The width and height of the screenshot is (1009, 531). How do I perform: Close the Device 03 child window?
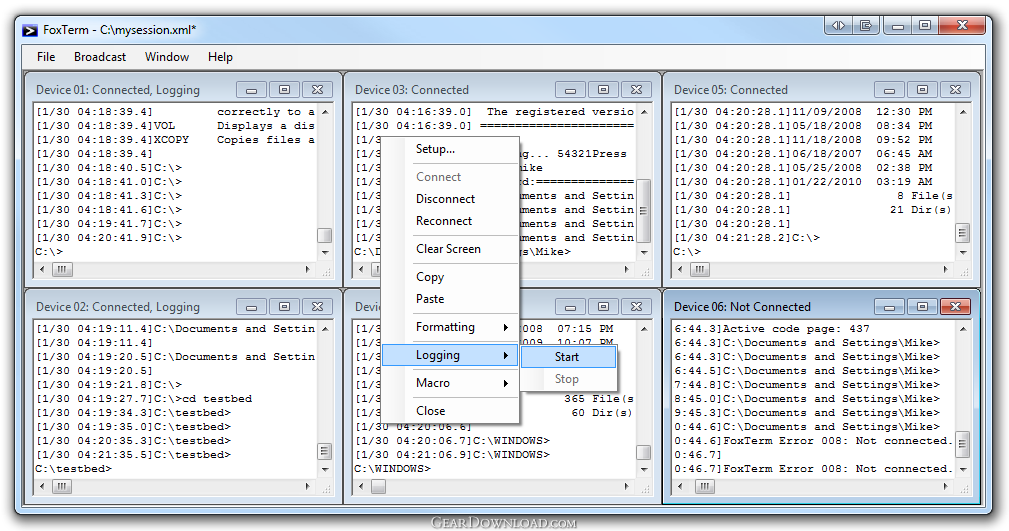point(636,90)
